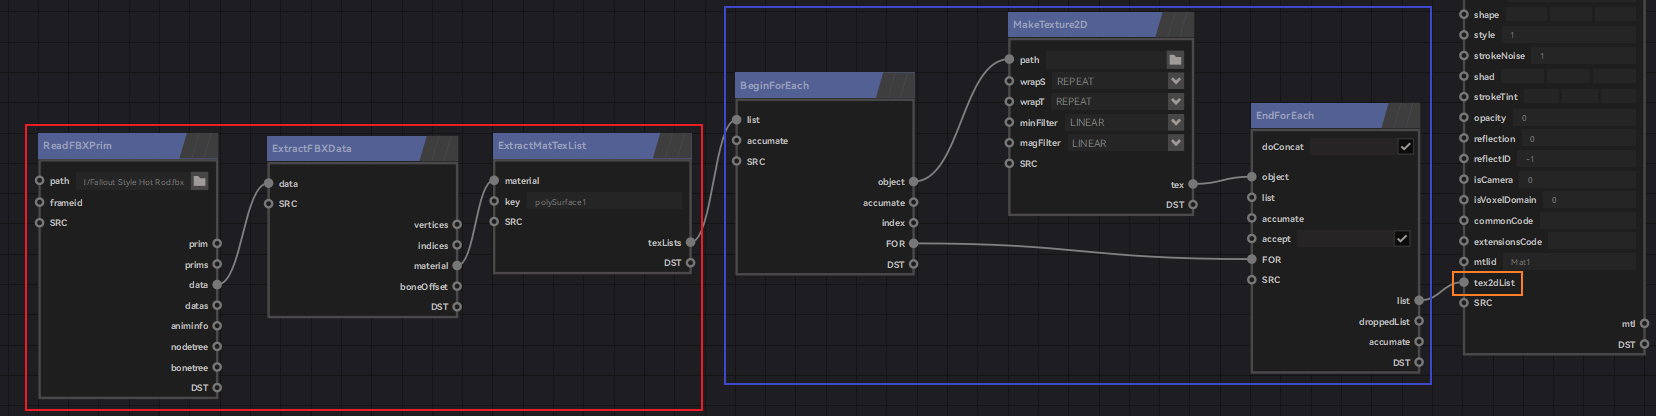1656x416 pixels.
Task: Click the isCamera input socket
Action: (x=1464, y=180)
